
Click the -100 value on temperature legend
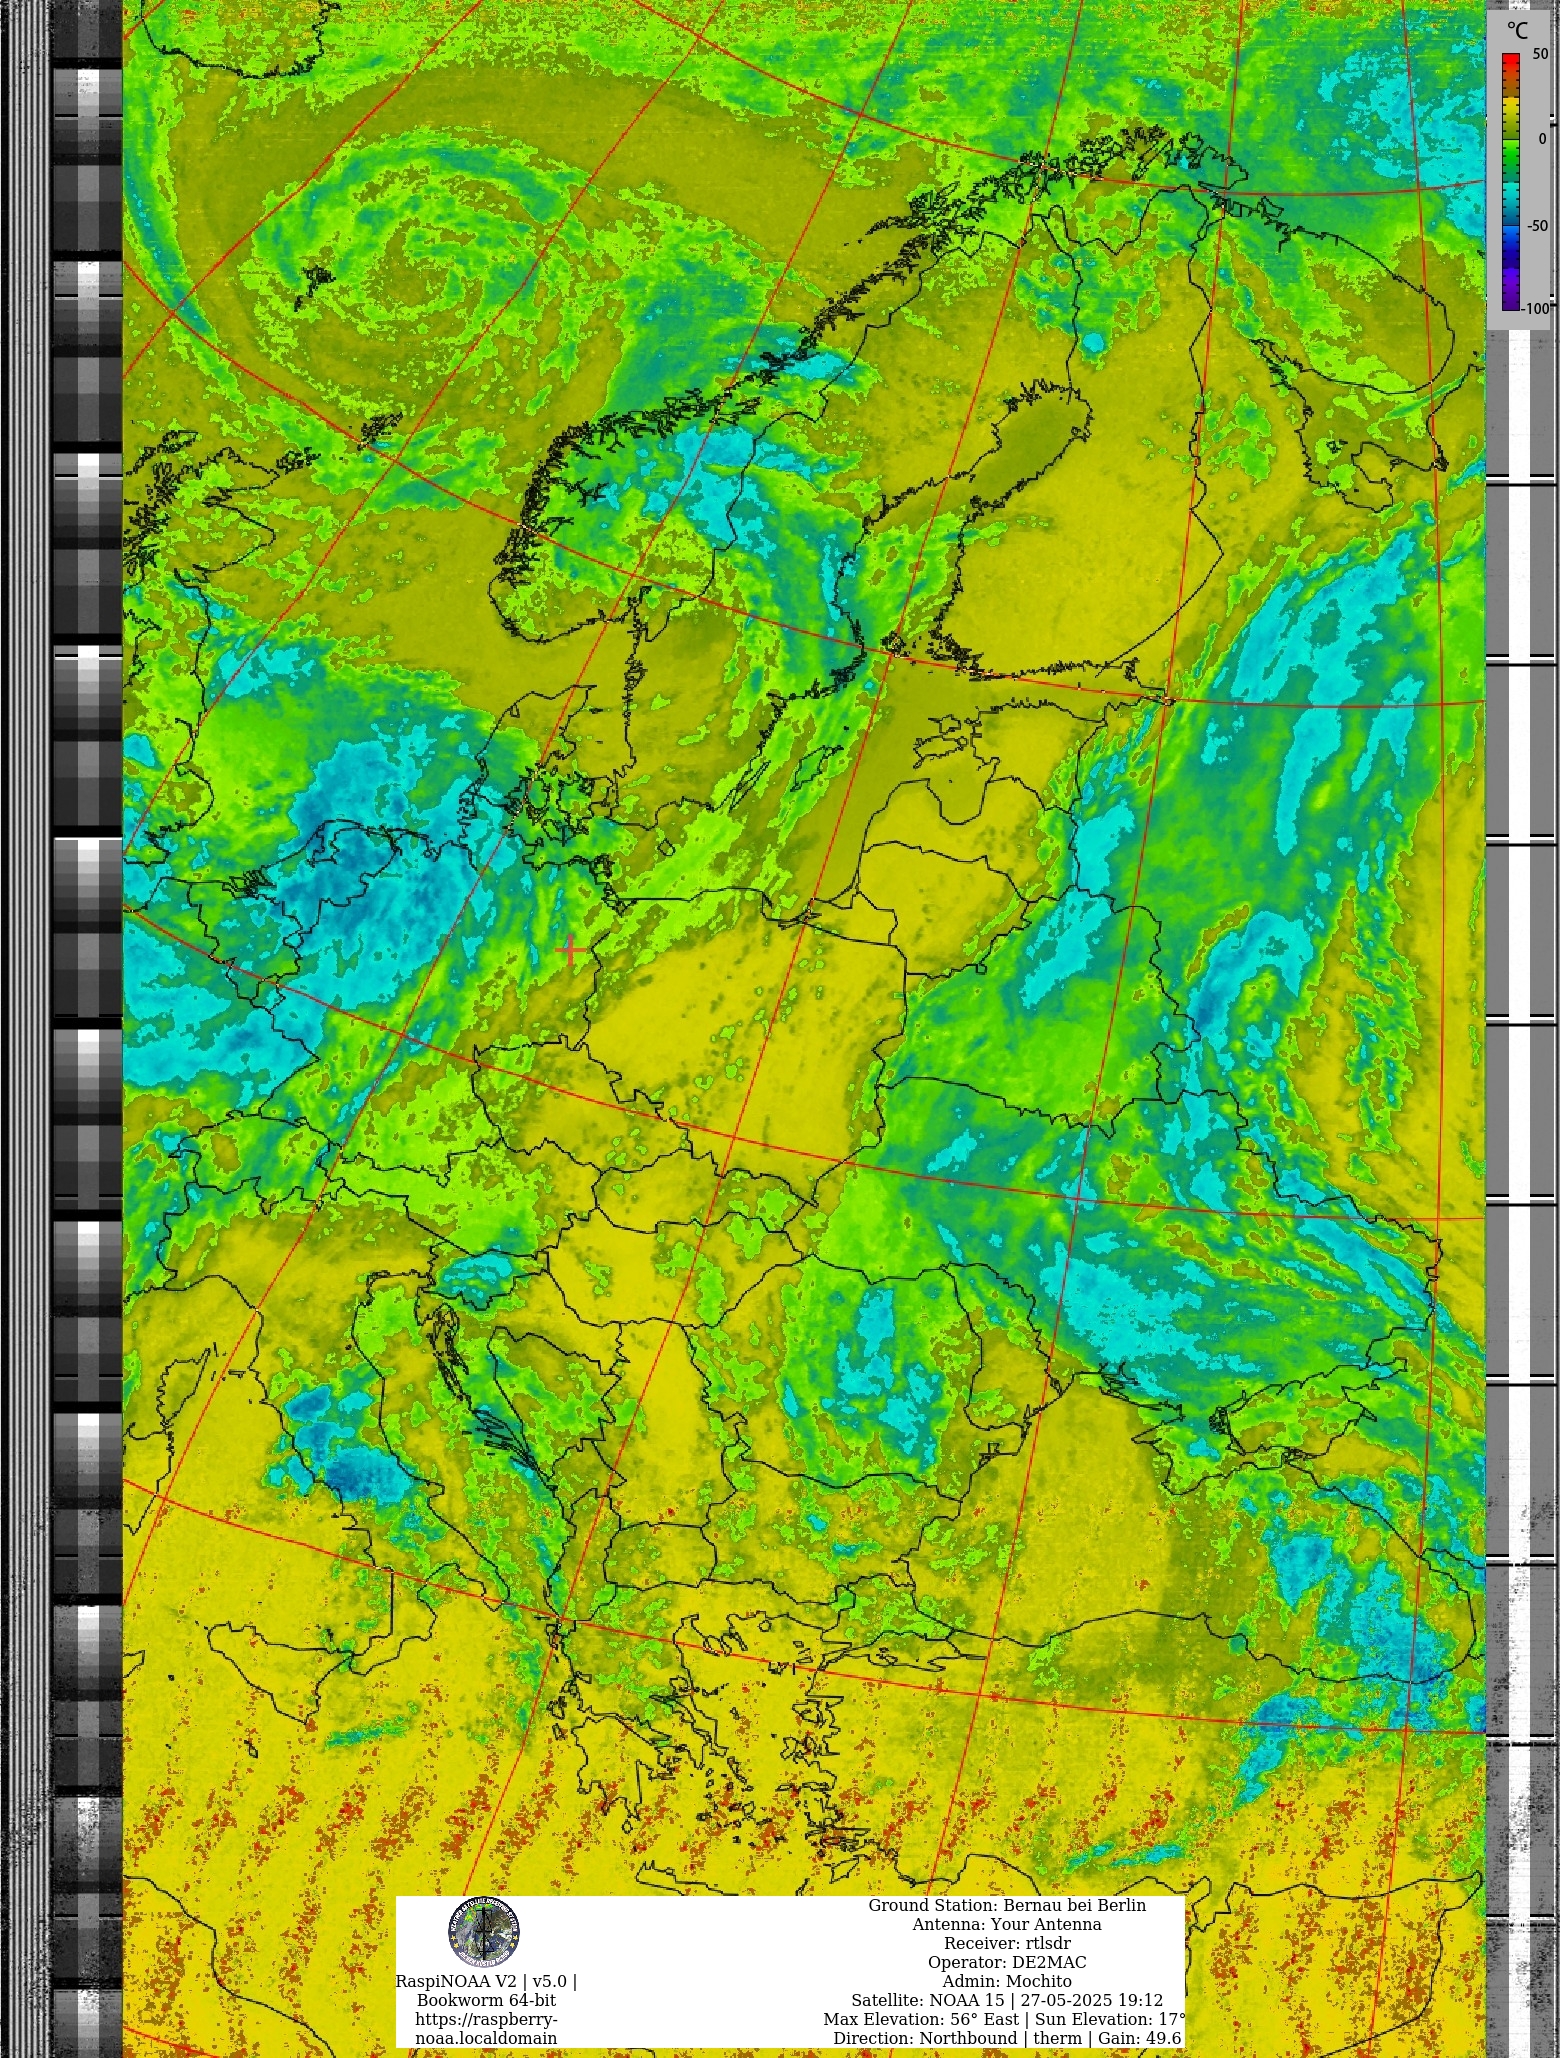coord(1535,308)
